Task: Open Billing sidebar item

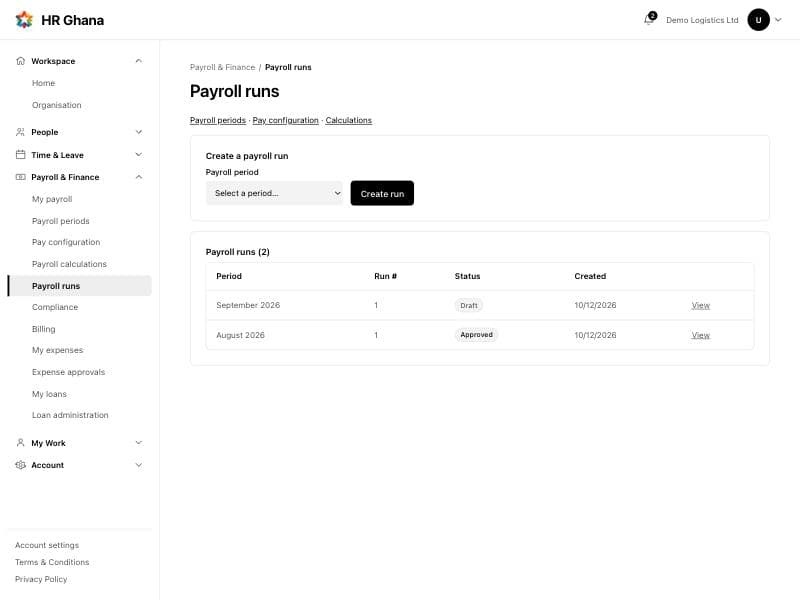Action: pyautogui.click(x=43, y=329)
